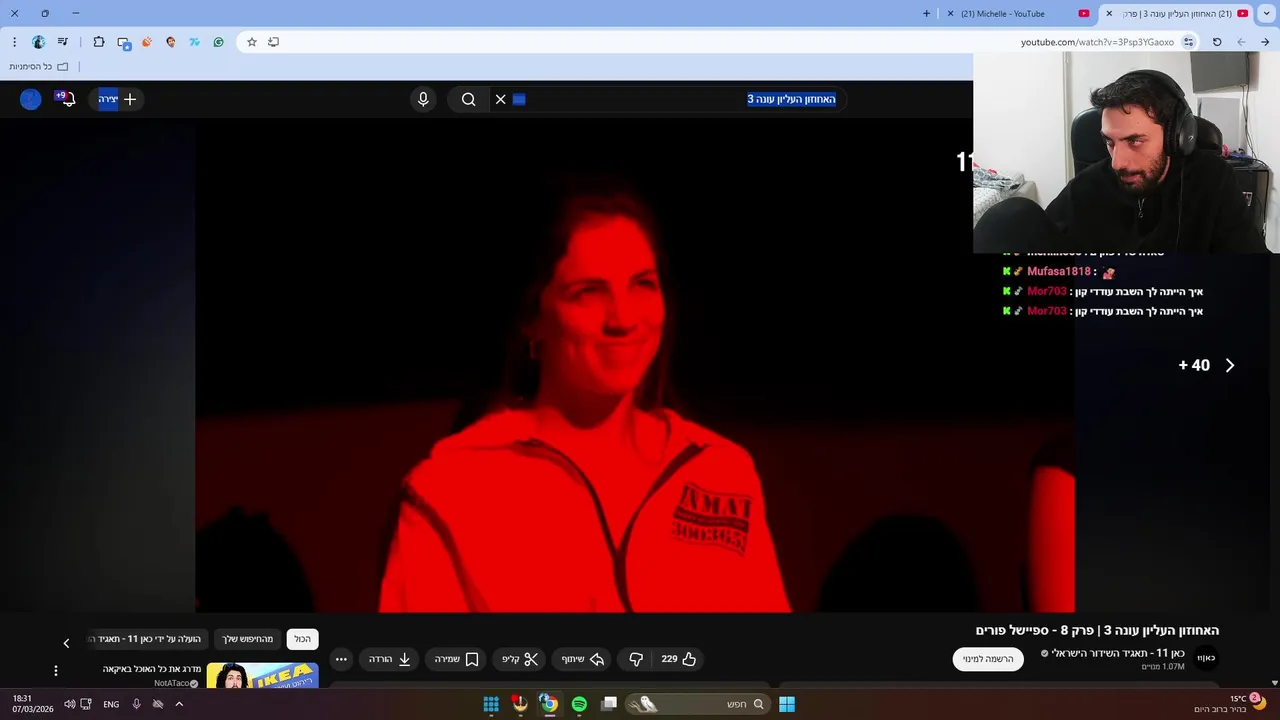The image size is (1280, 720).
Task: Click the Chrome address bar URL
Action: (1097, 42)
